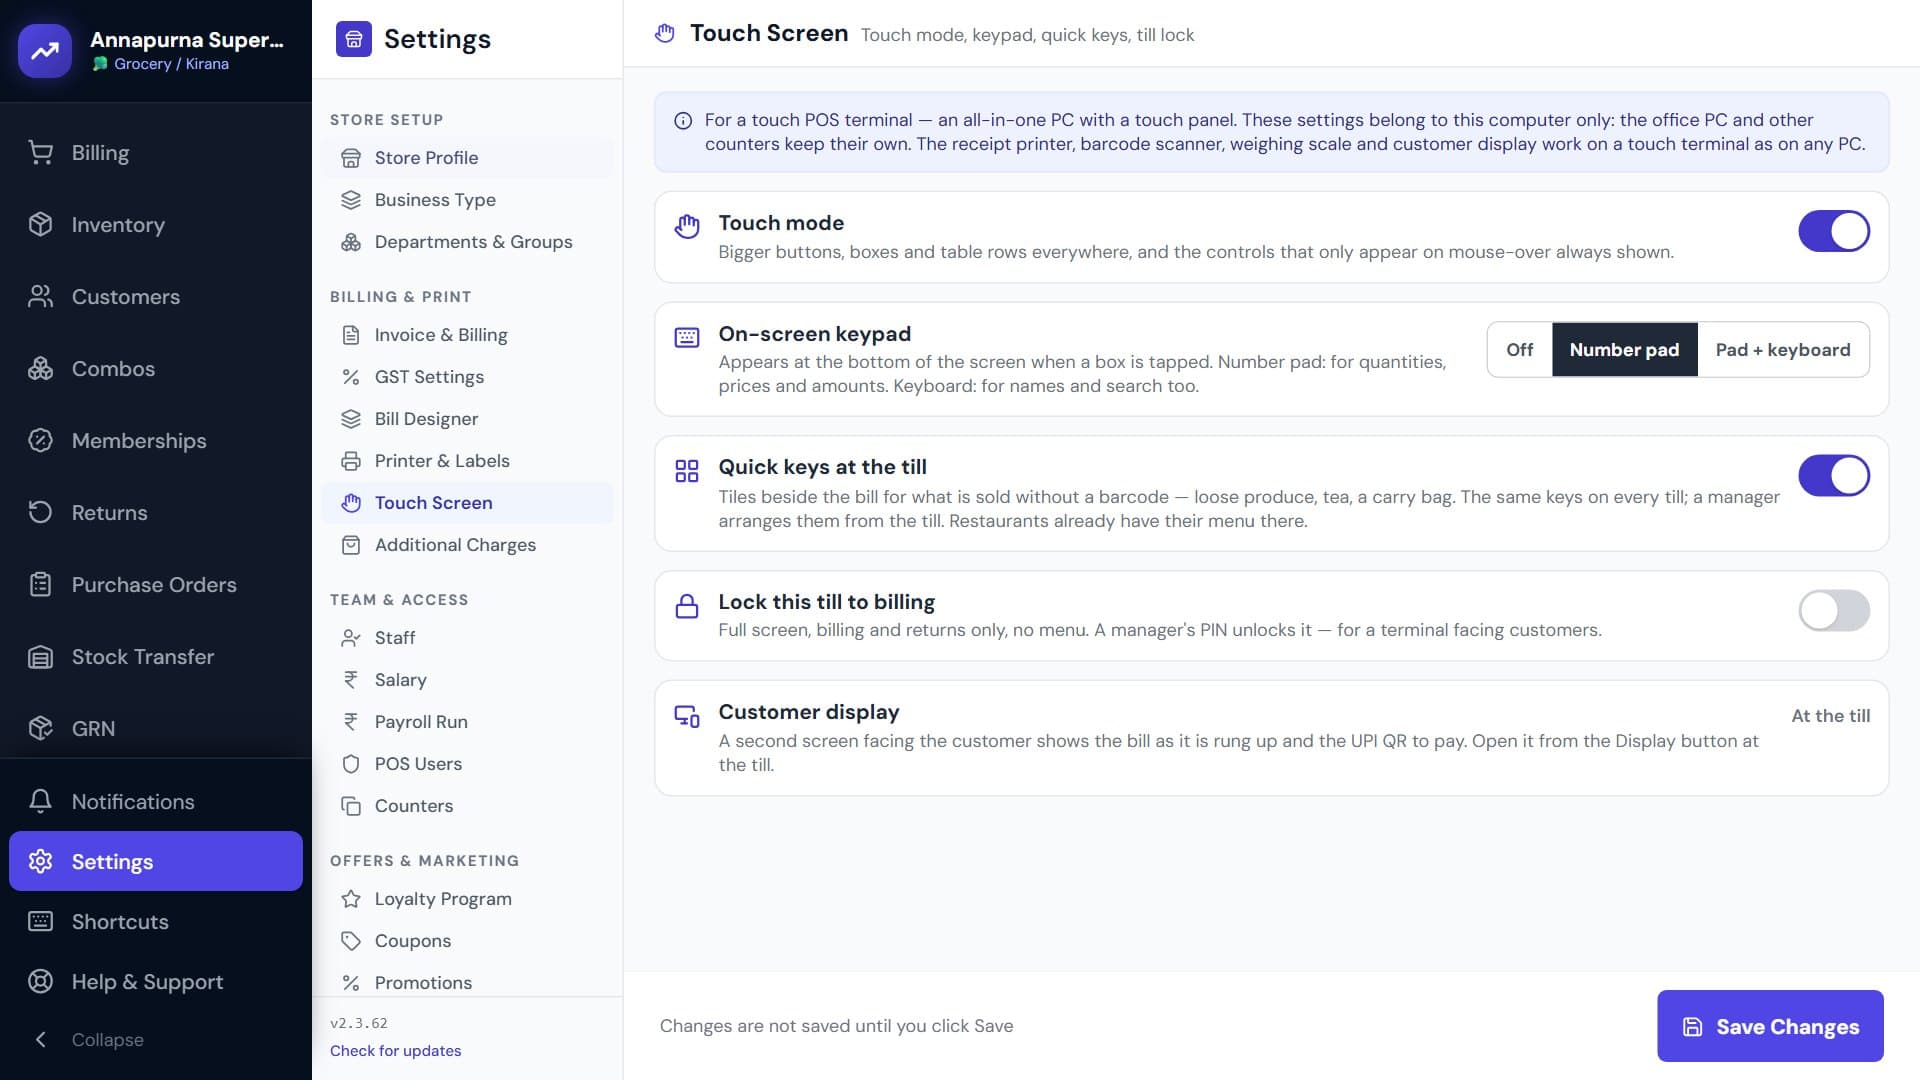The image size is (1920, 1080).
Task: Click the Memberships badge icon
Action: pyautogui.click(x=40, y=441)
